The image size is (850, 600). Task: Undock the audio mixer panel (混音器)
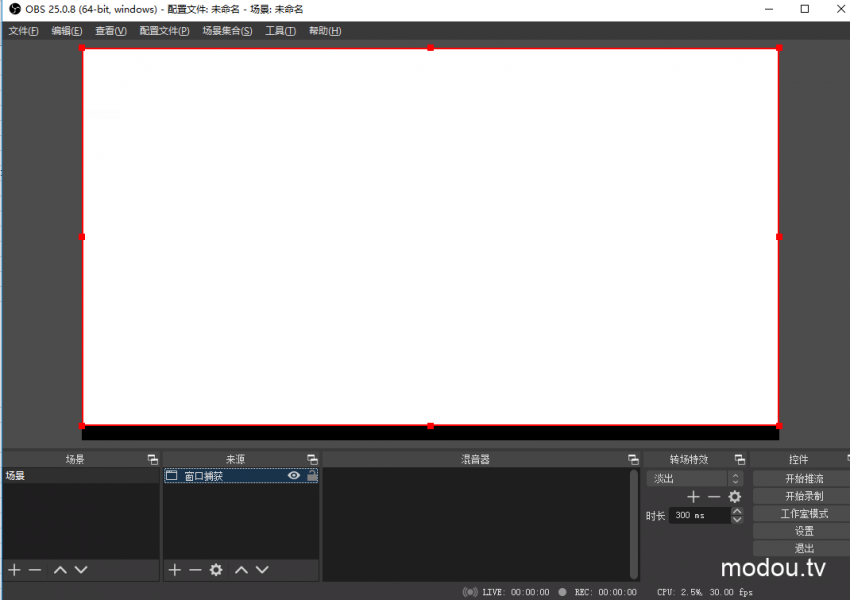pos(633,459)
